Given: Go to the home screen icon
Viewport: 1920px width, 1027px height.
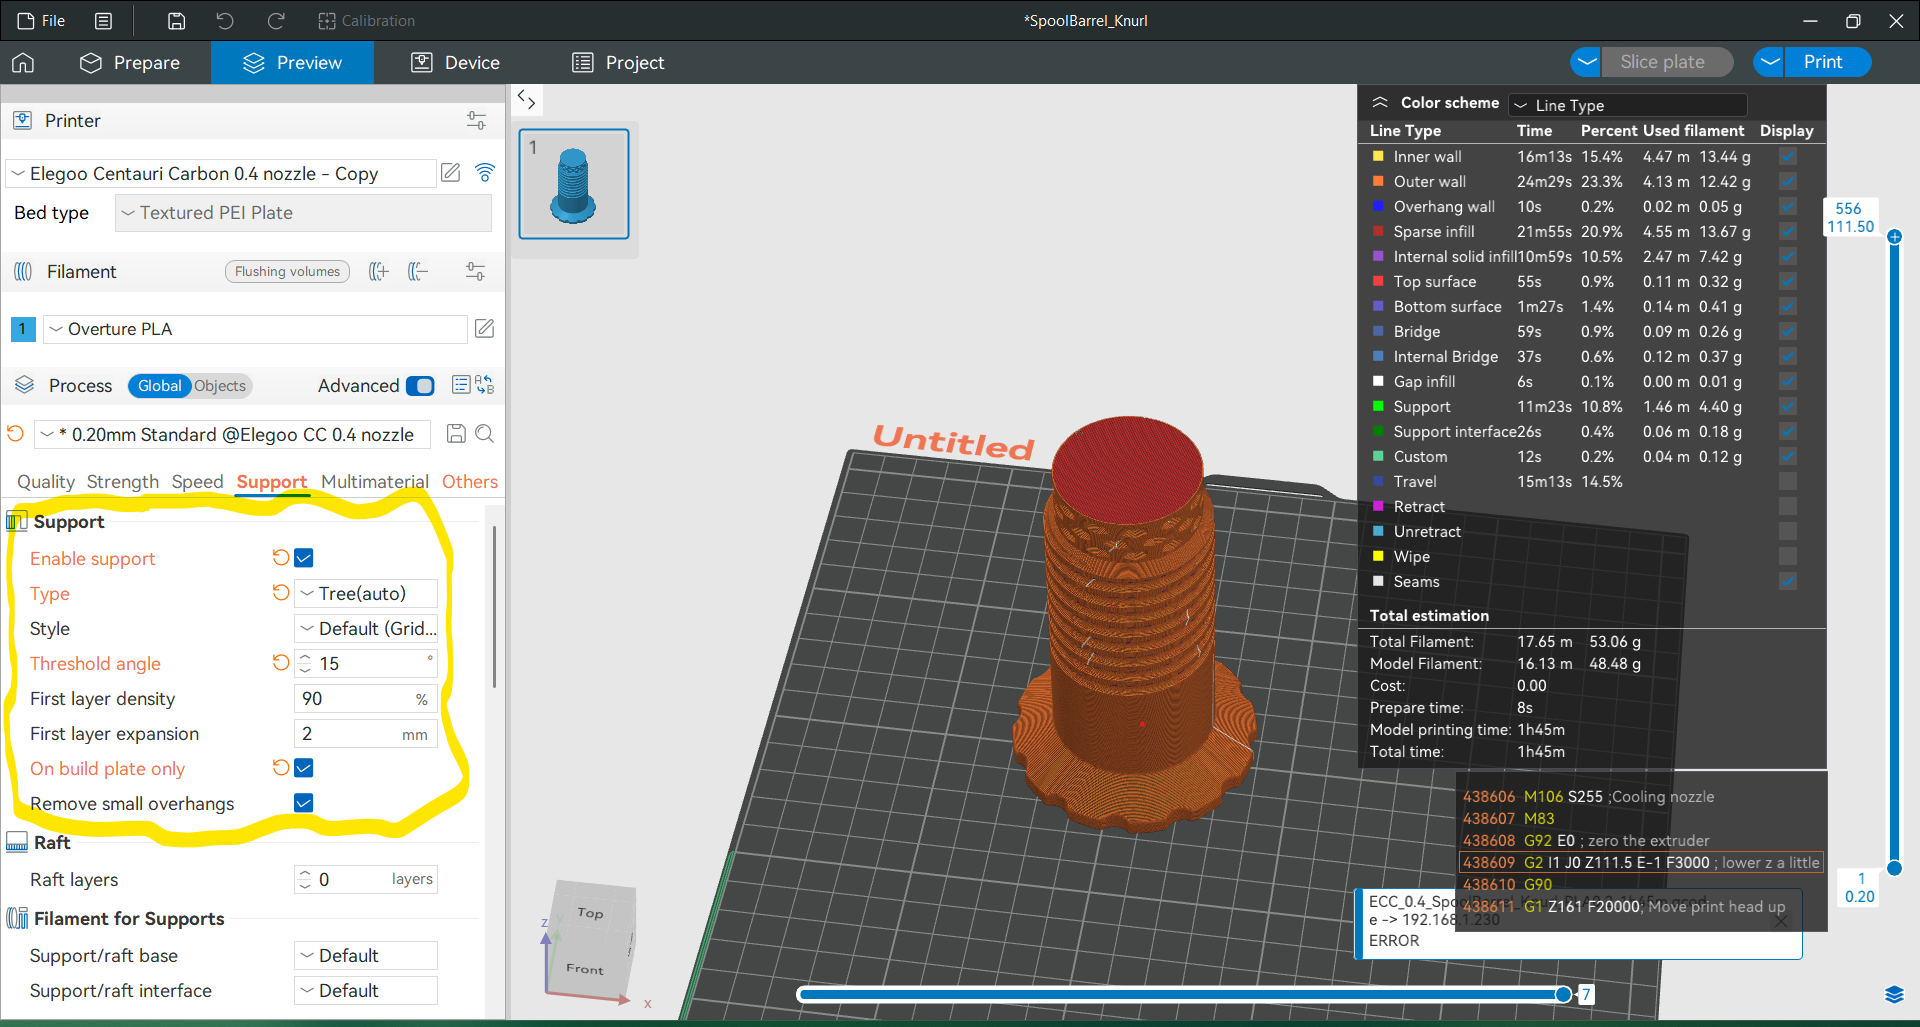Looking at the screenshot, I should [23, 62].
